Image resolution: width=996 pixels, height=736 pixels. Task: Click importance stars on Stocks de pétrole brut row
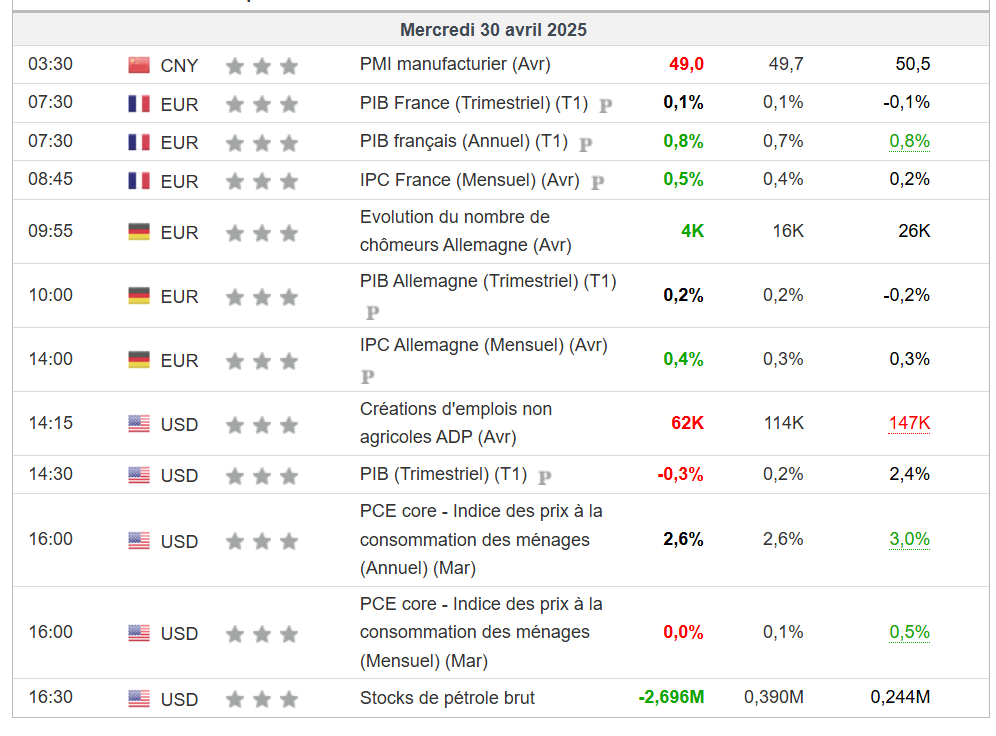pyautogui.click(x=262, y=699)
